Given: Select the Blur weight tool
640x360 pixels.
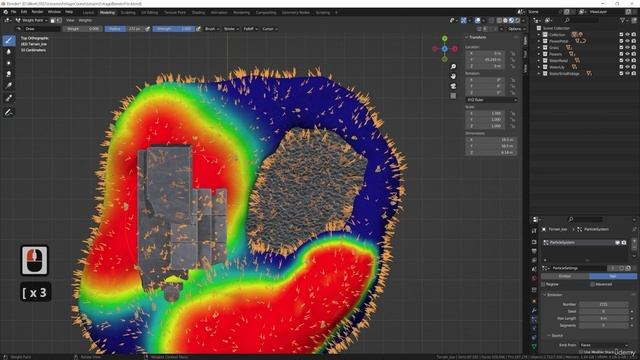Looking at the screenshot, I should point(9,52).
